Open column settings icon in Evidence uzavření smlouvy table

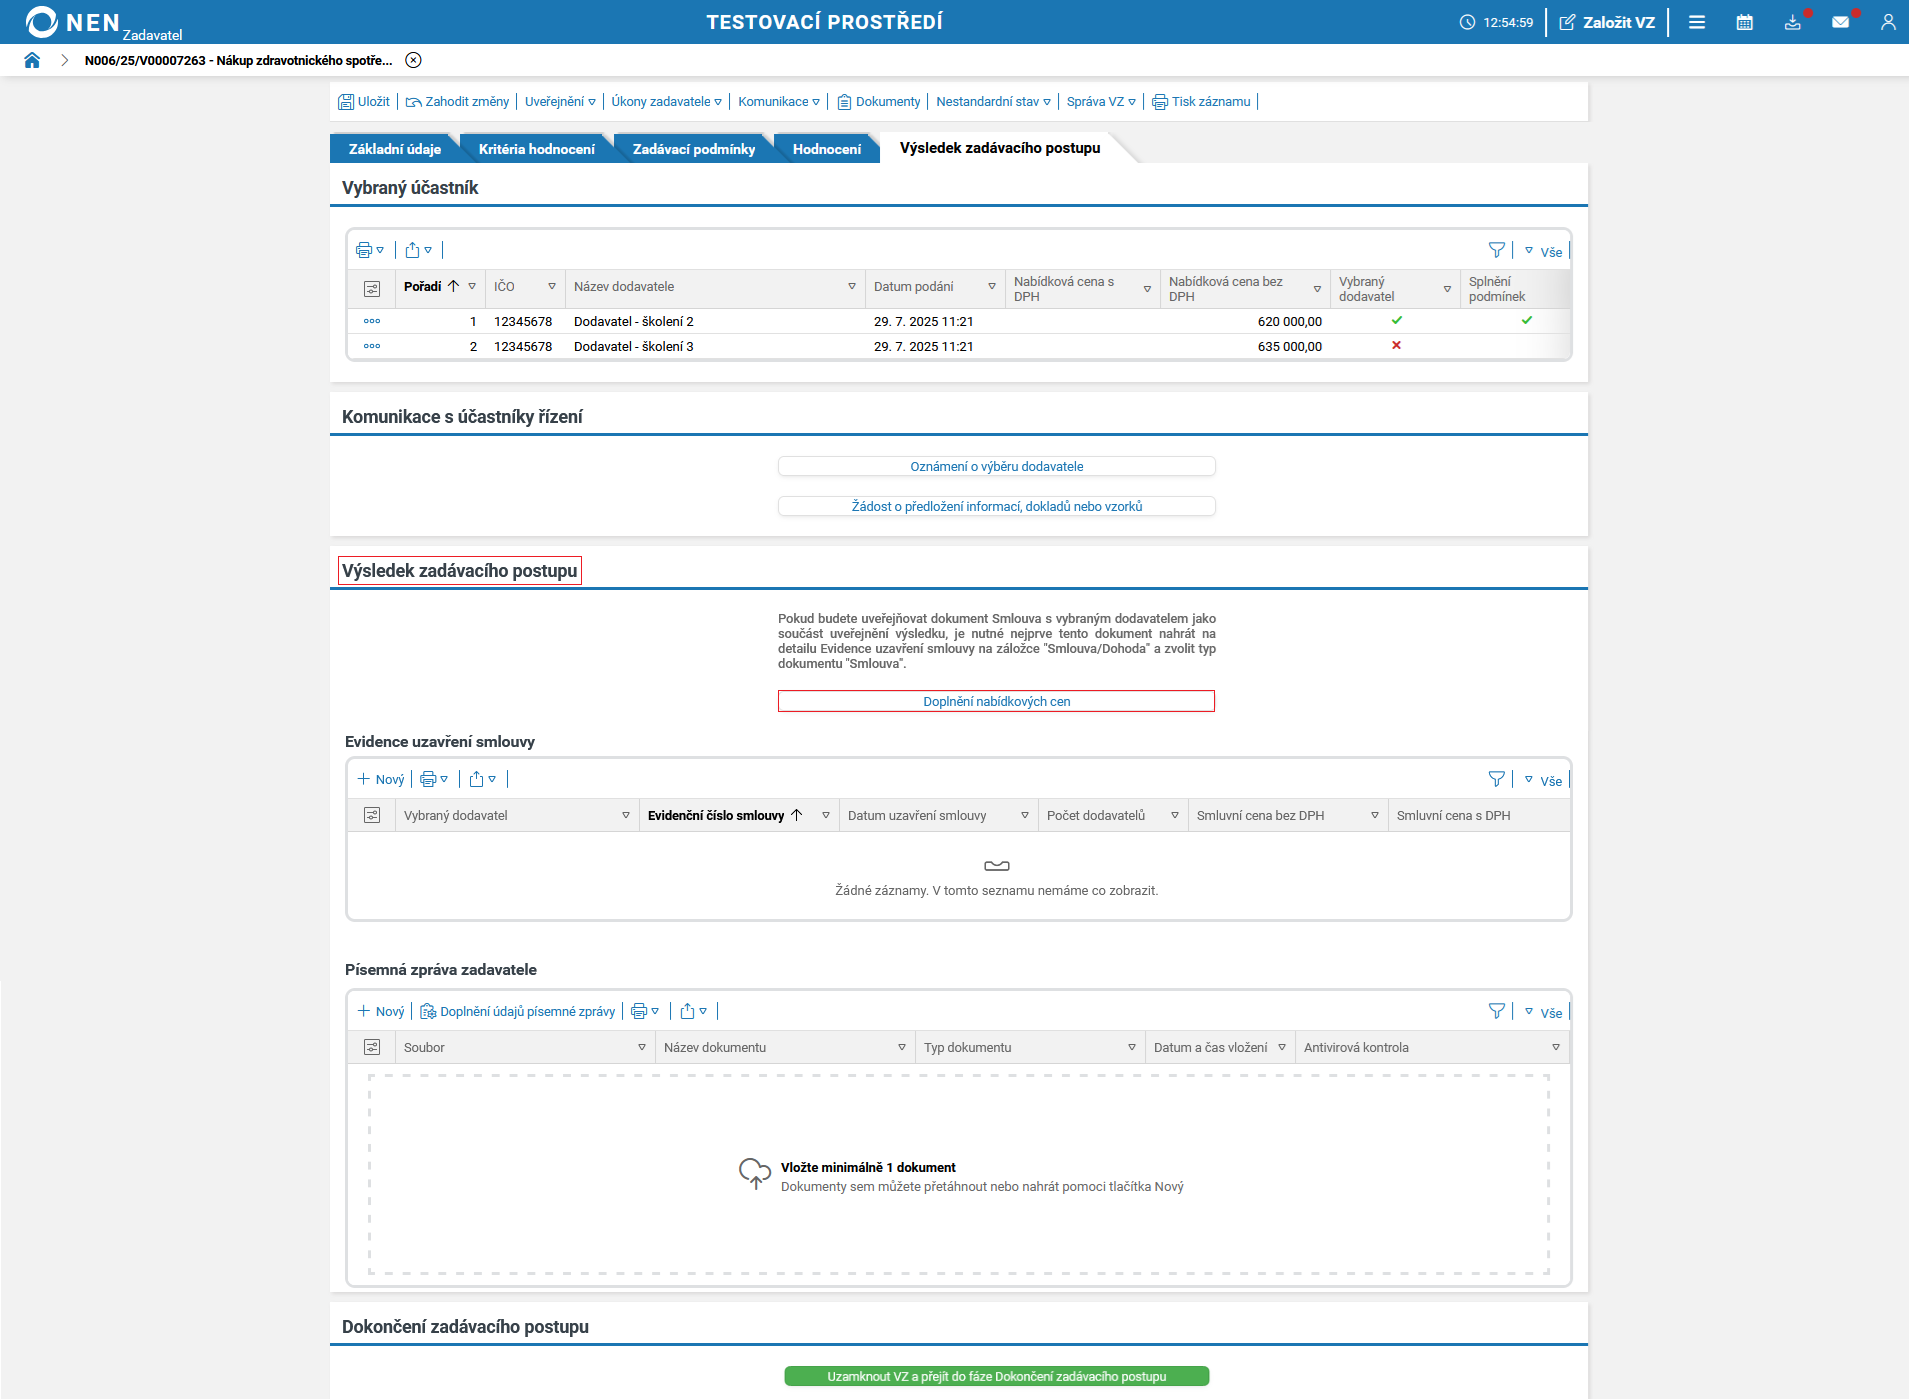(372, 815)
